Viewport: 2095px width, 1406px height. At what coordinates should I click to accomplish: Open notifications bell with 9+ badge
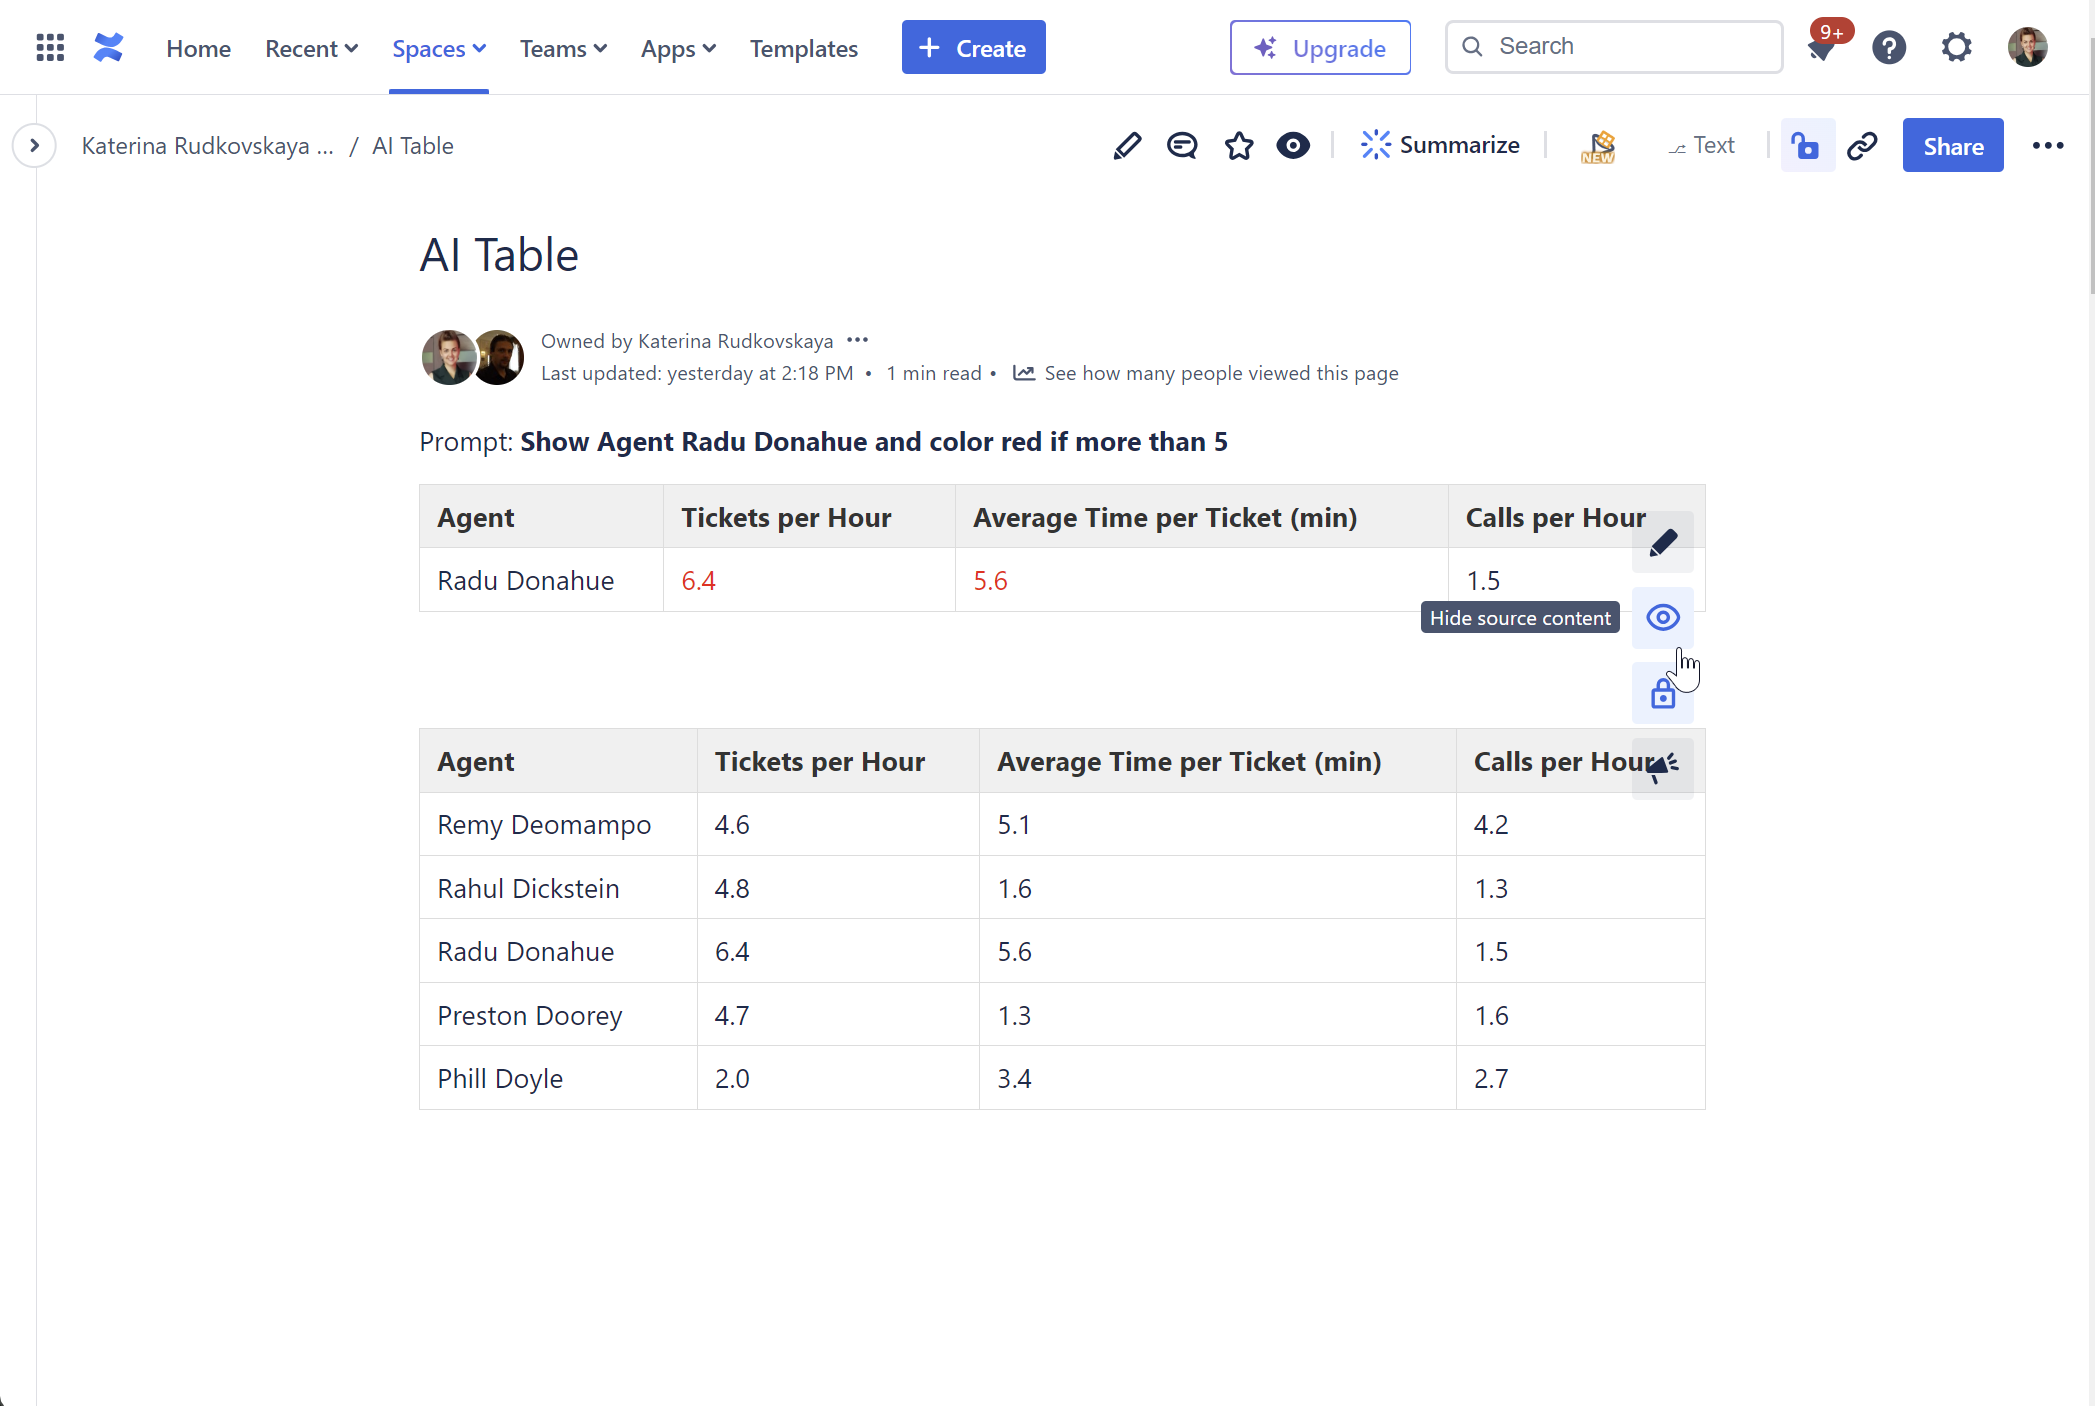(x=1822, y=48)
